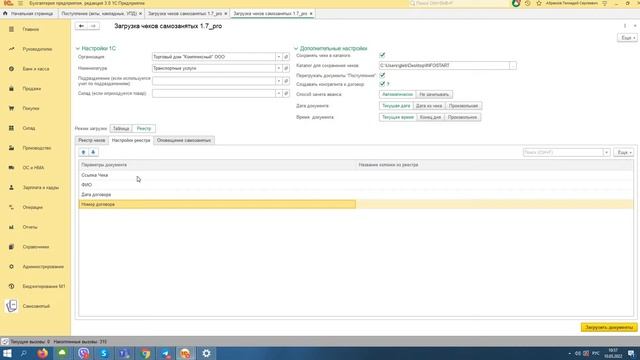
Task: Browse catalog folder with ellipsis button
Action: [513, 65]
